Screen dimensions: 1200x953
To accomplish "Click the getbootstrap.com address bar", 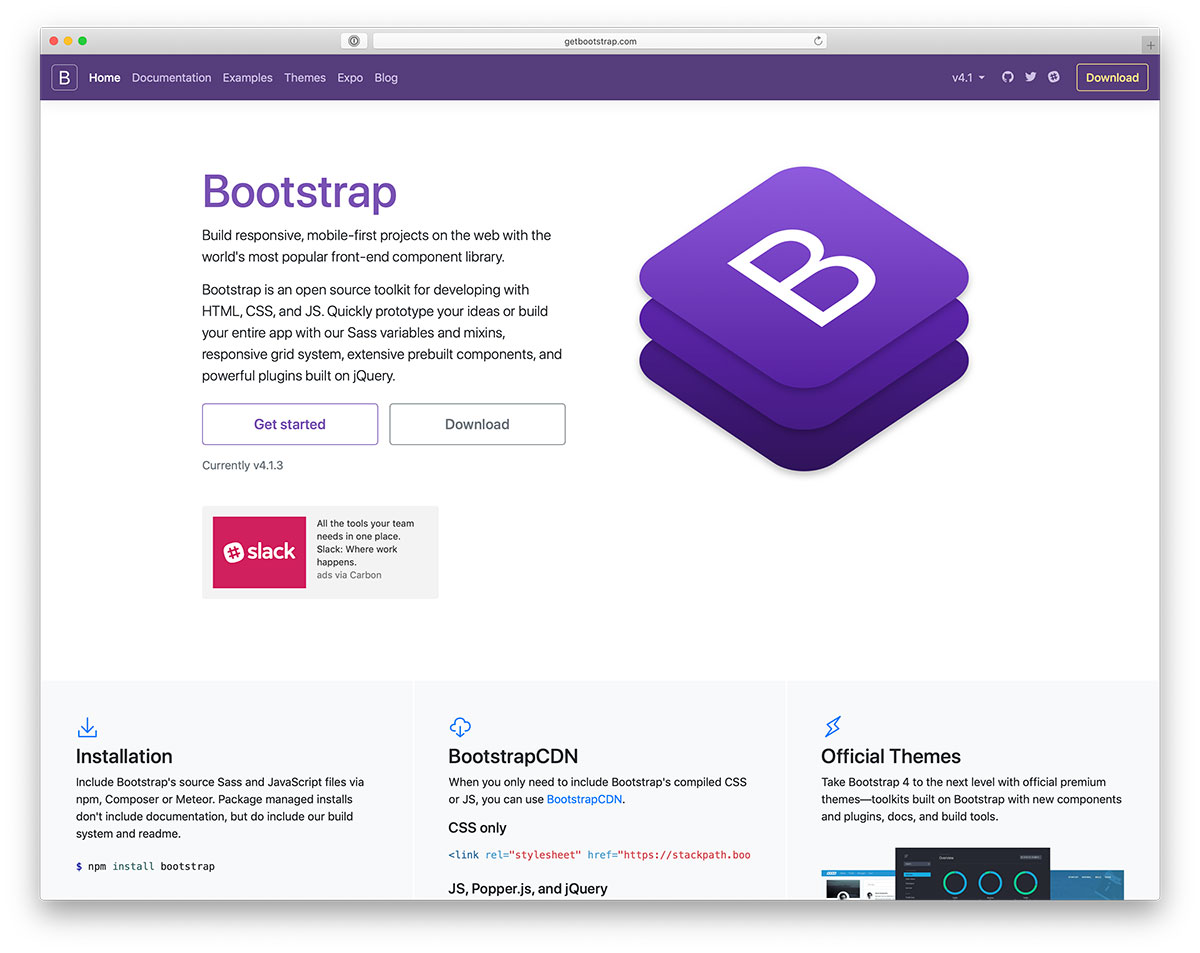I will pos(600,41).
